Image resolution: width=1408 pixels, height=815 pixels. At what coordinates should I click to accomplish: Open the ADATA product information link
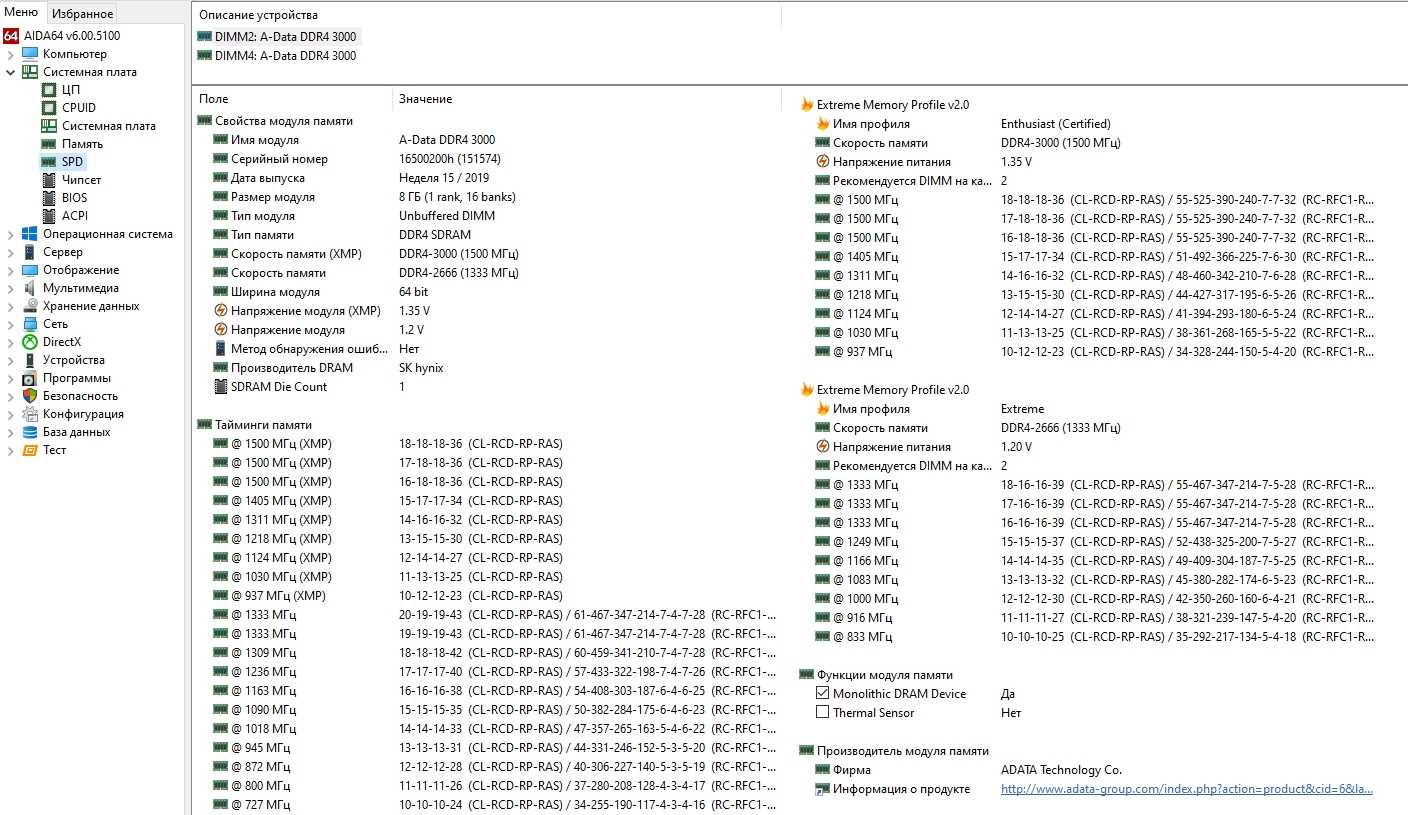point(1186,789)
